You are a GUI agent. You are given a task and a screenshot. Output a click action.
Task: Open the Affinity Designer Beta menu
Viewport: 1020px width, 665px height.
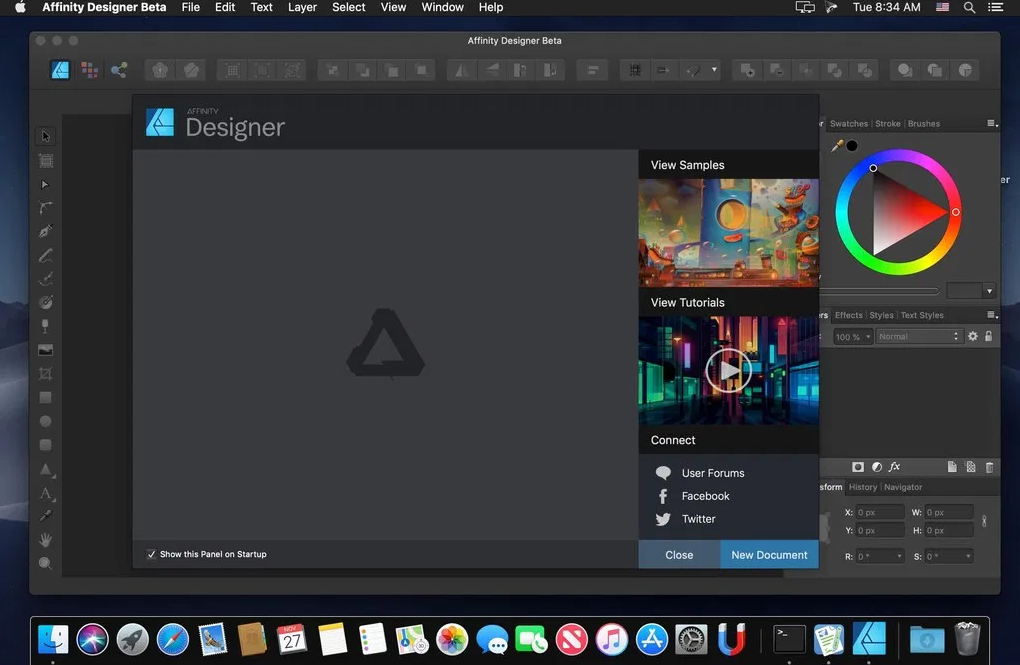point(103,7)
